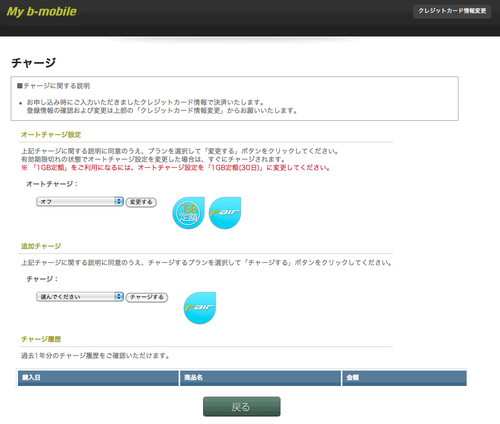Click the チャージ page heading
This screenshot has width=500, height=424.
34,63
